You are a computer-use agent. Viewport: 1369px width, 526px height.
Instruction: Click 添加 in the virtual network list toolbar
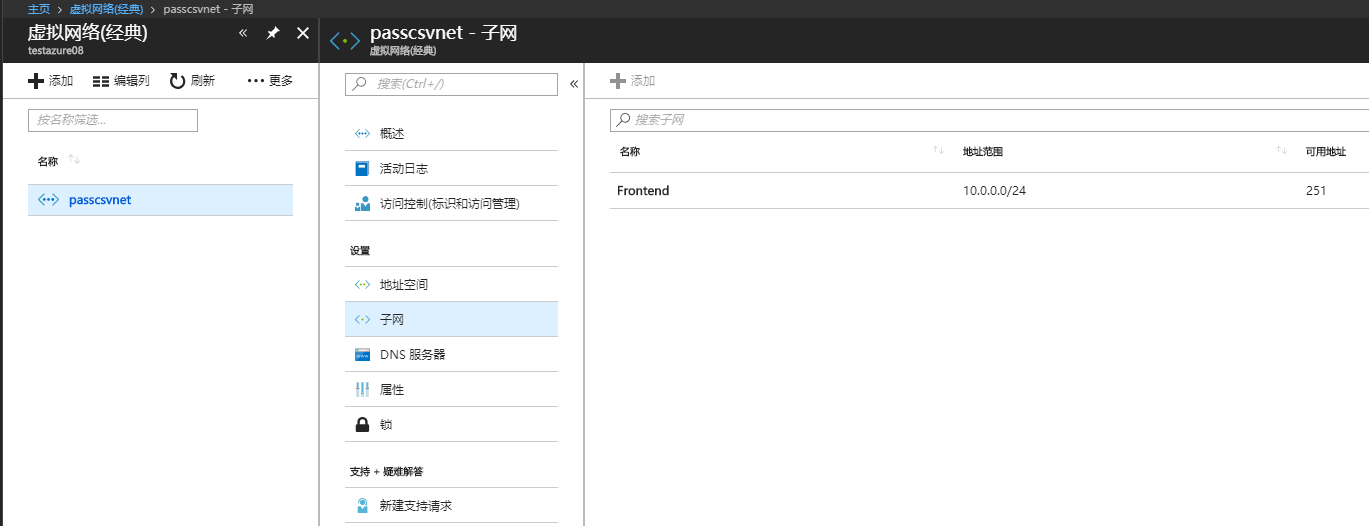(x=51, y=81)
